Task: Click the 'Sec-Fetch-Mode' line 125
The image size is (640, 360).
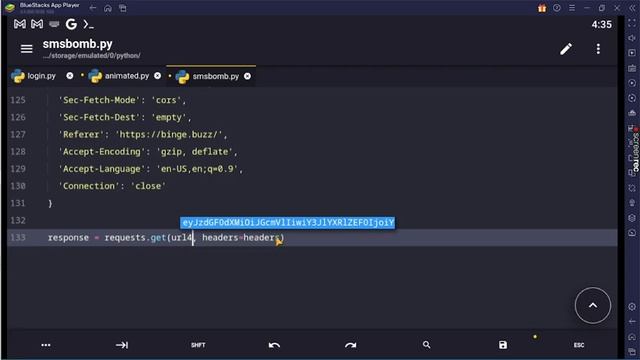Action: [x=122, y=100]
